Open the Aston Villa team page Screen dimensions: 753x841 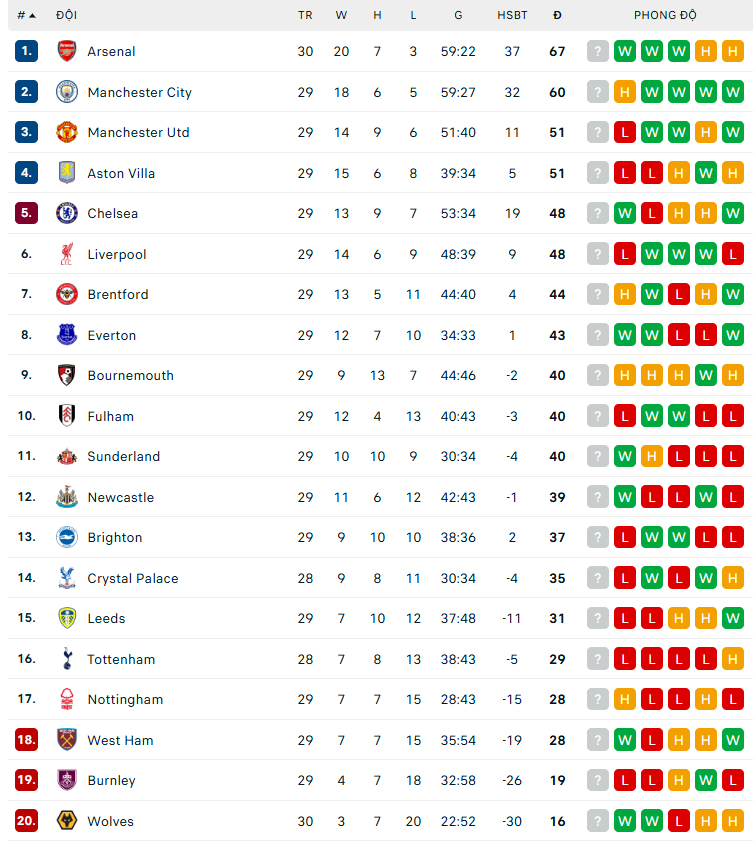[x=121, y=173]
